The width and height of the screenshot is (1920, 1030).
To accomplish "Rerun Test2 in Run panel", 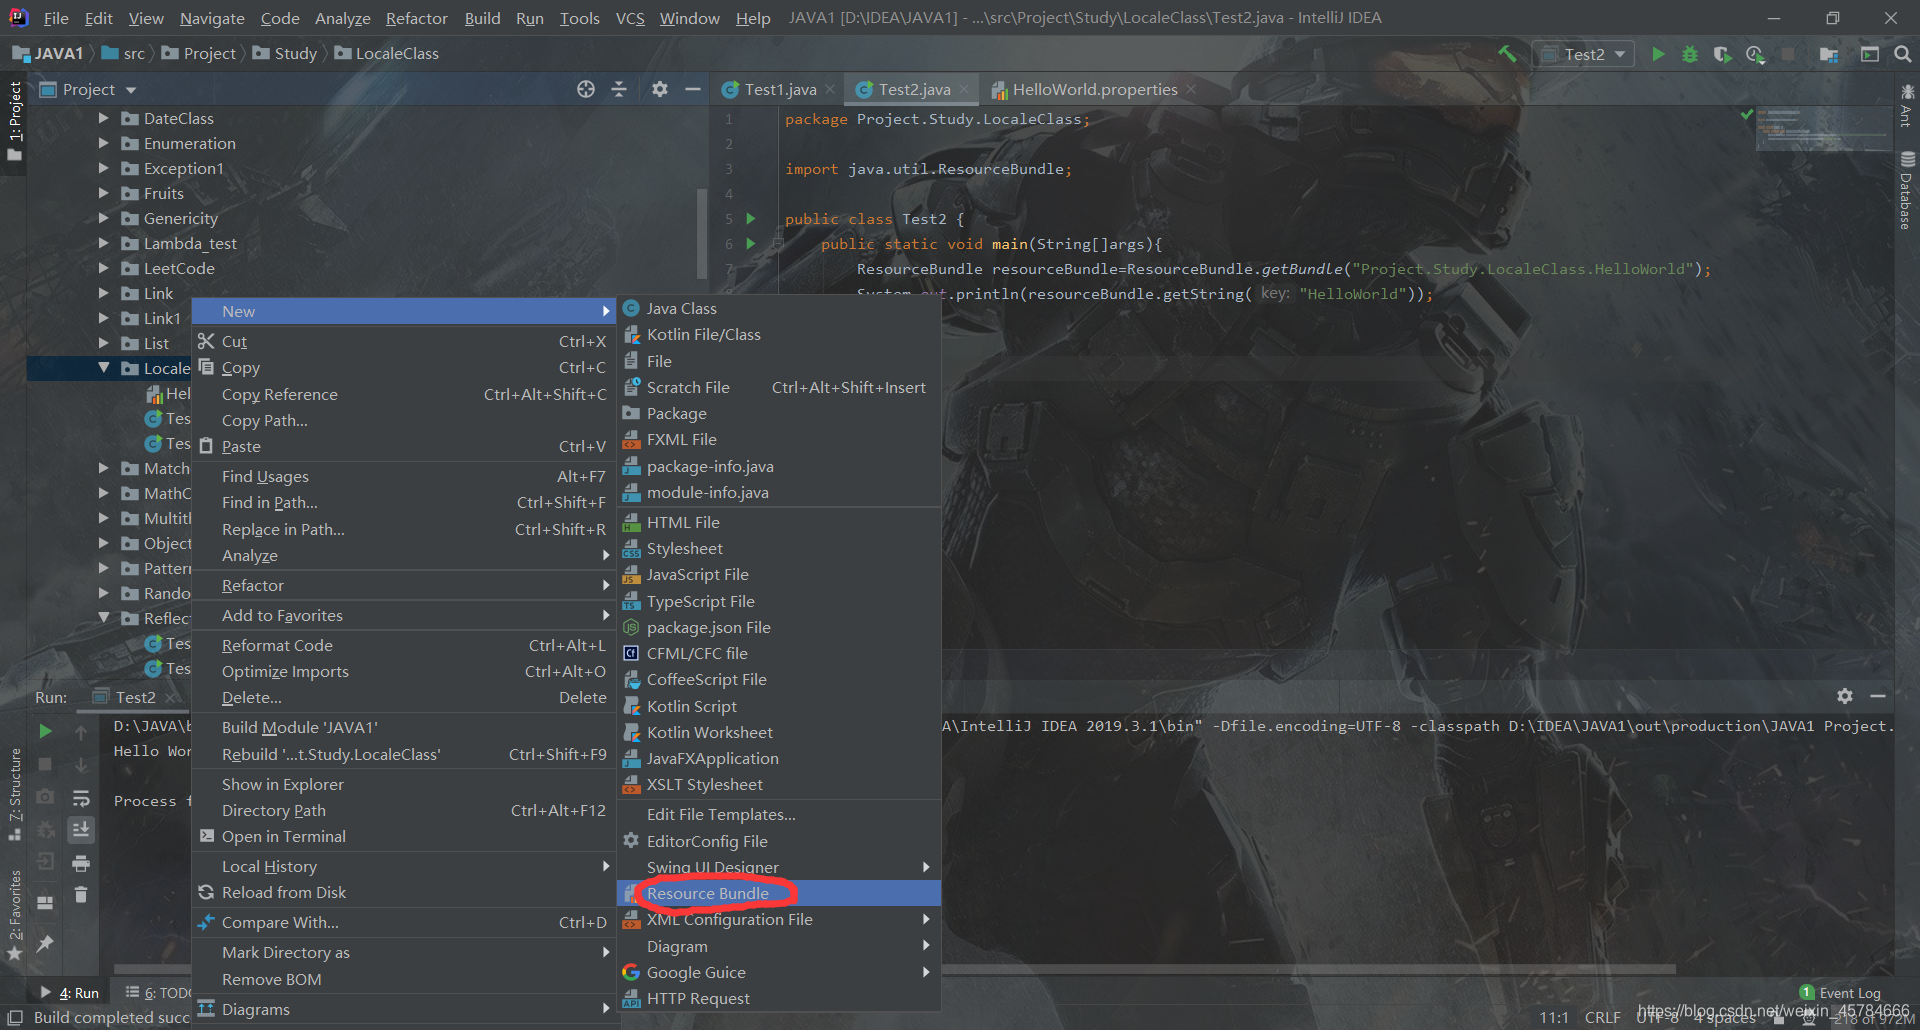I will 45,731.
